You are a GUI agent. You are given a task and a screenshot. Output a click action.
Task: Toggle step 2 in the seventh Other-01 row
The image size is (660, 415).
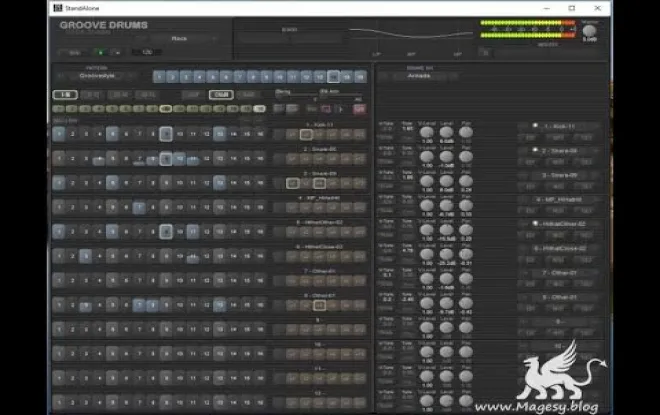pyautogui.click(x=72, y=280)
